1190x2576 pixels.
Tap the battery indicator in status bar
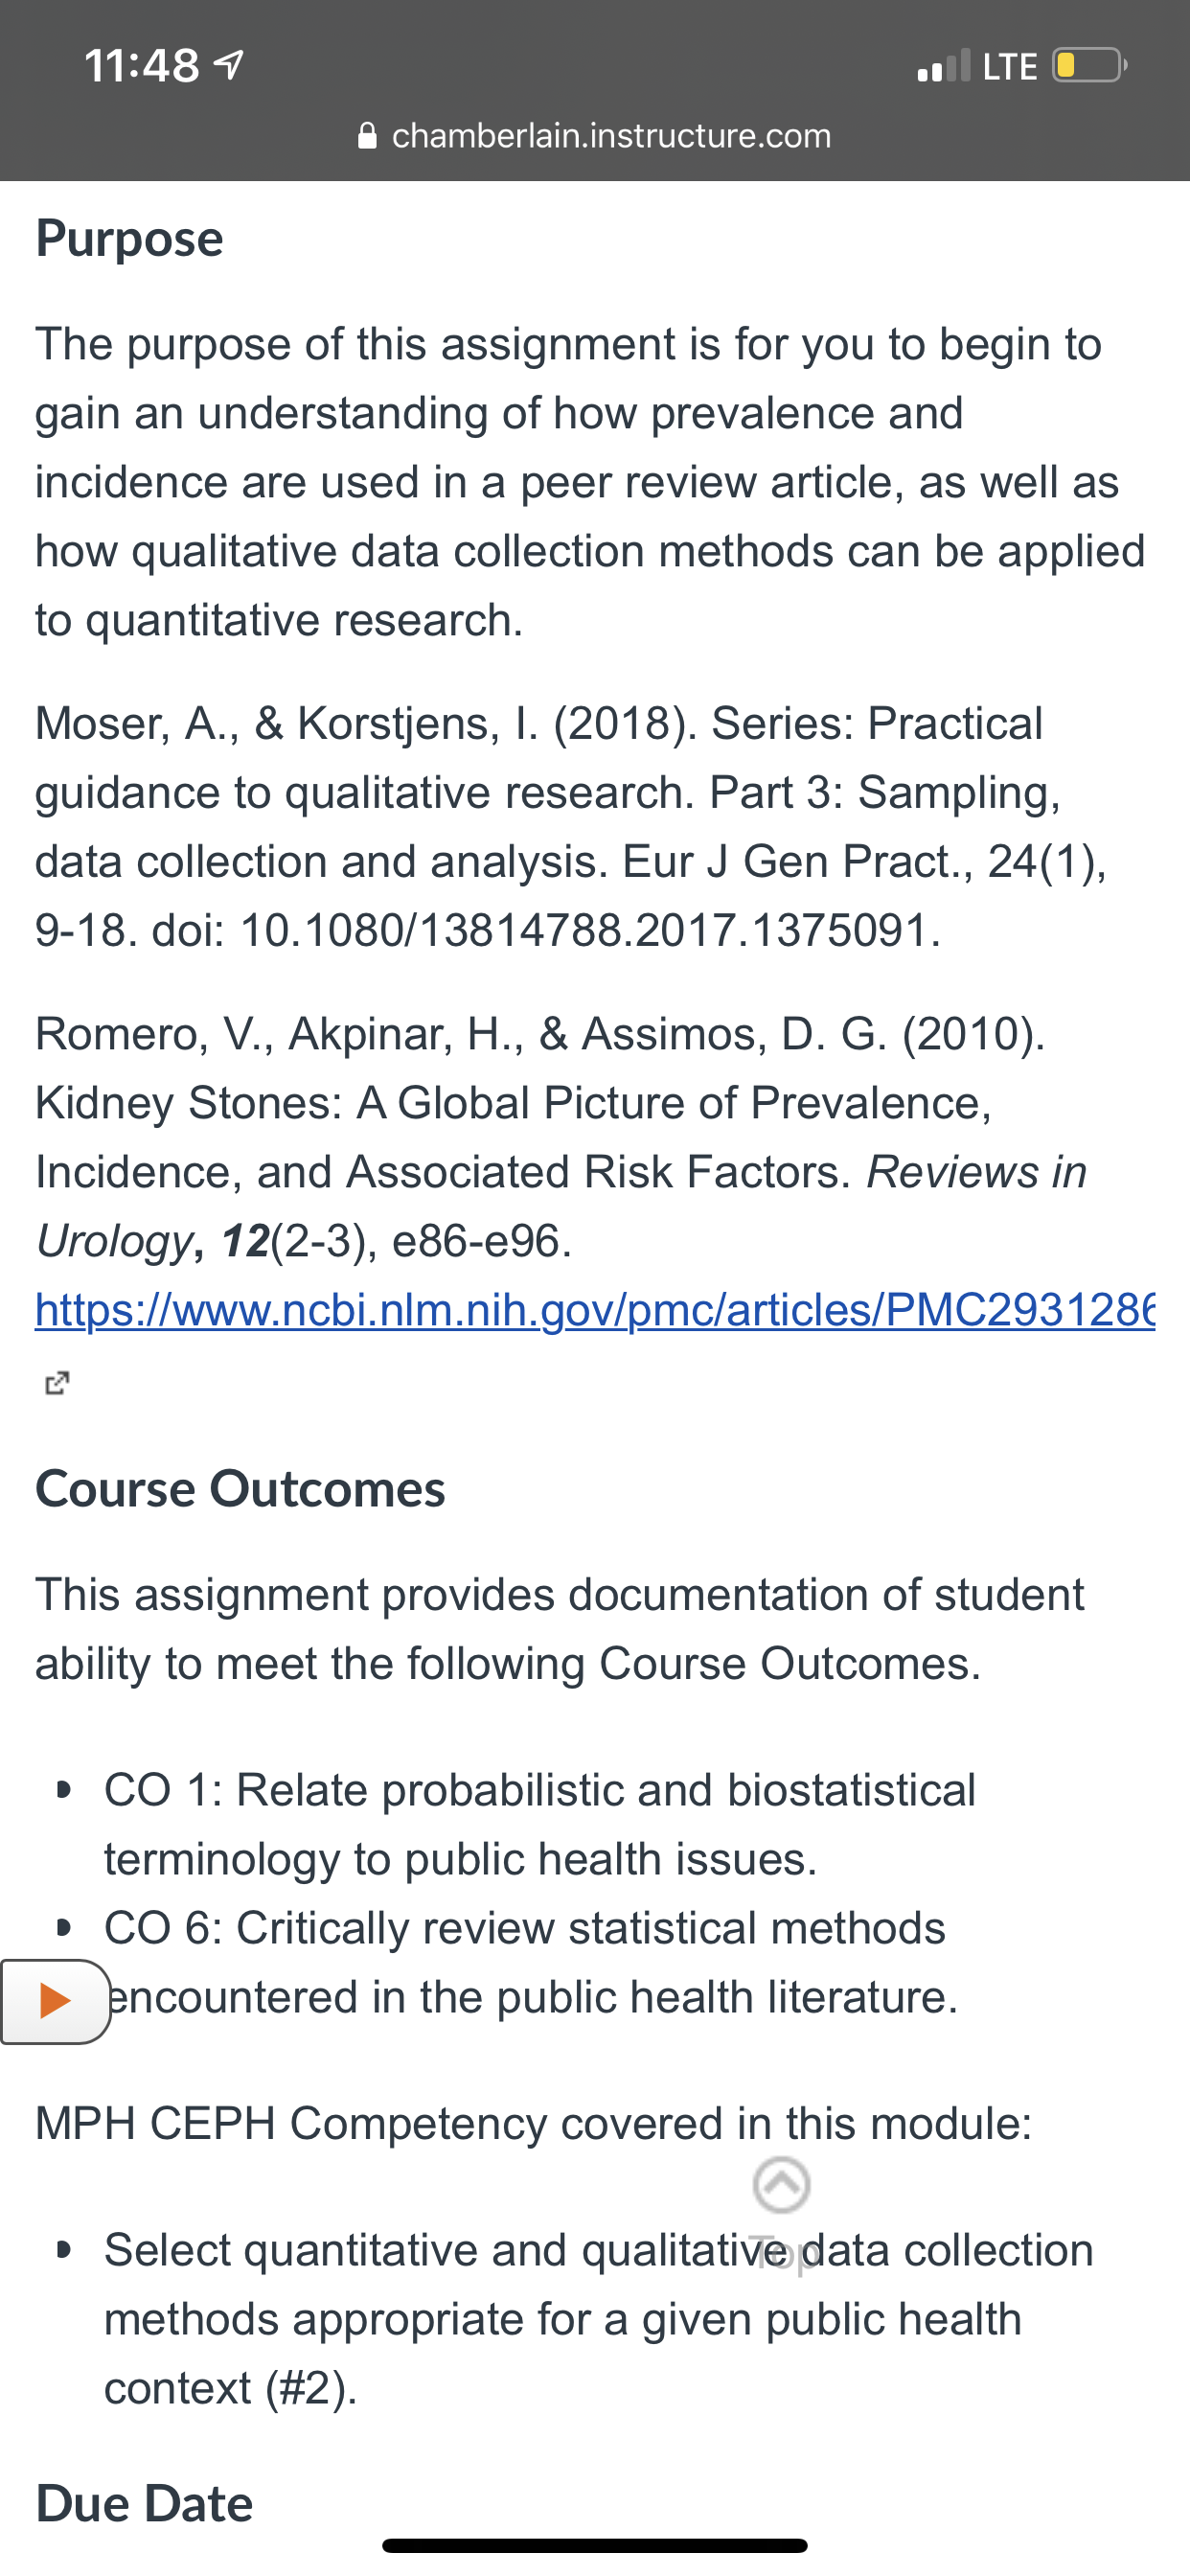(x=1090, y=66)
